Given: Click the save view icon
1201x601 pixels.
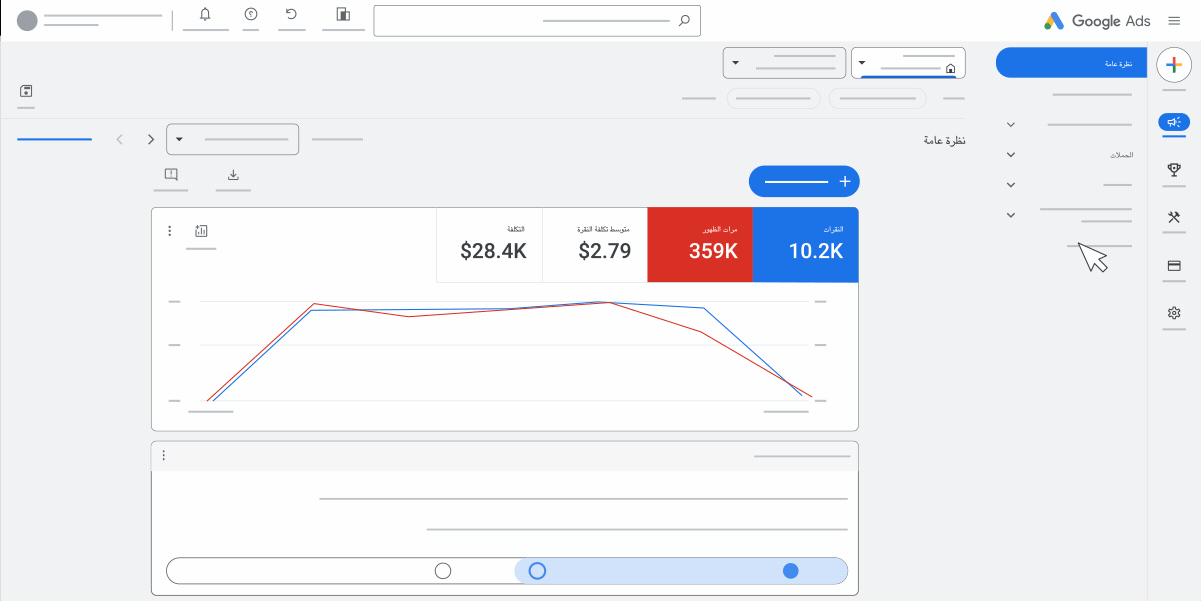Looking at the screenshot, I should pyautogui.click(x=26, y=91).
